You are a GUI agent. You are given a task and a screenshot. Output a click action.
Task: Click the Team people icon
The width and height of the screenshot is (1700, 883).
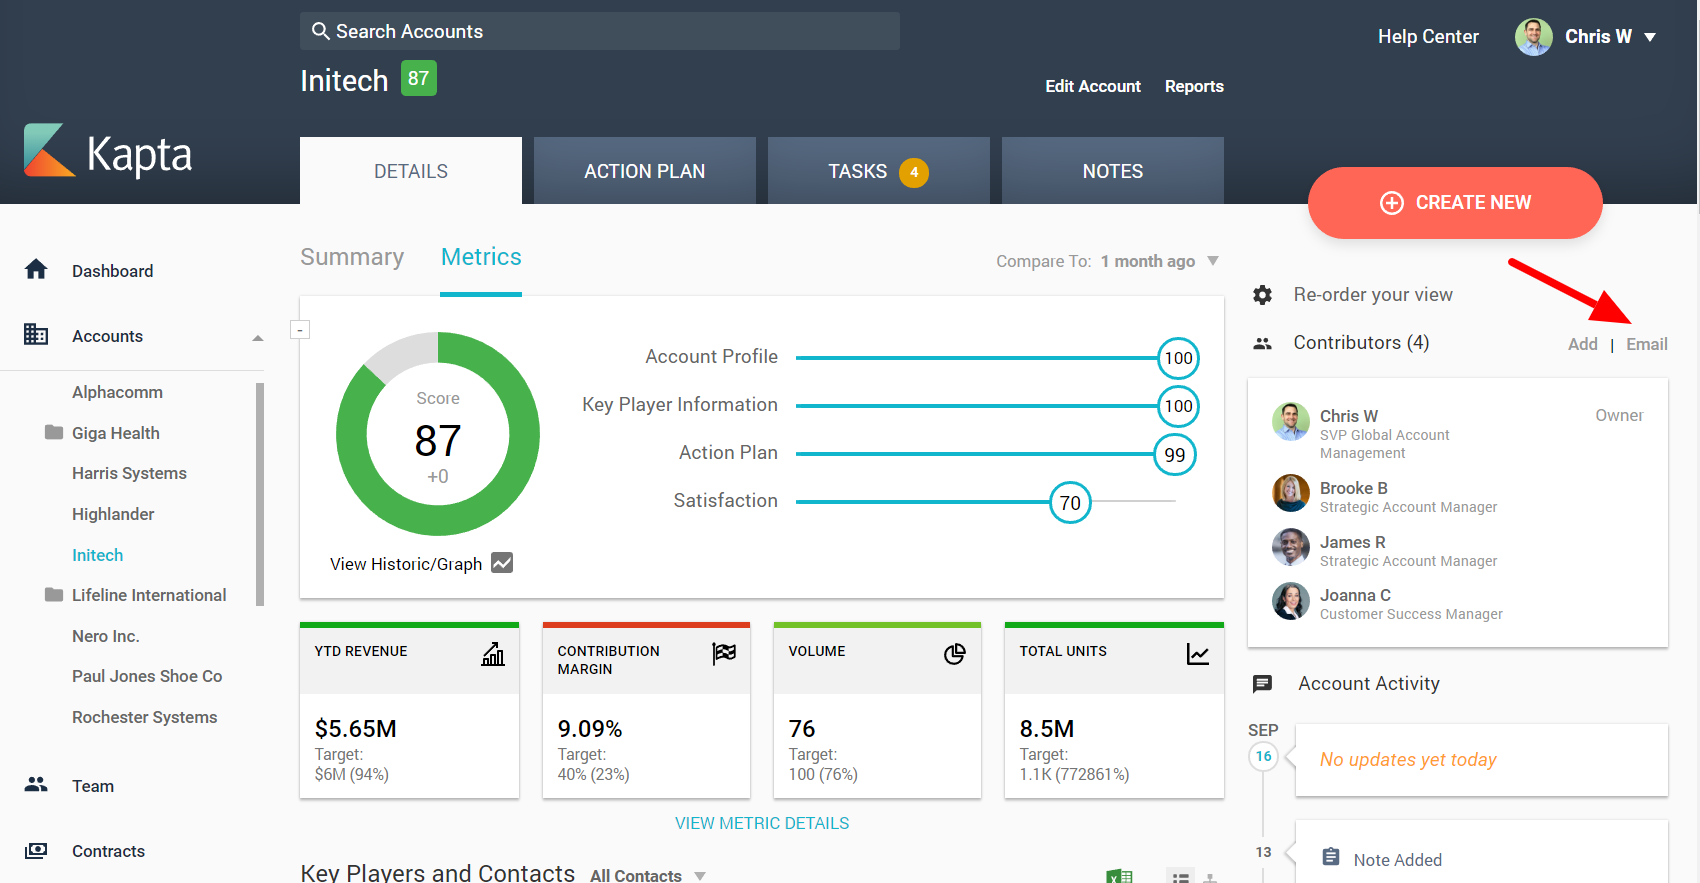36,785
